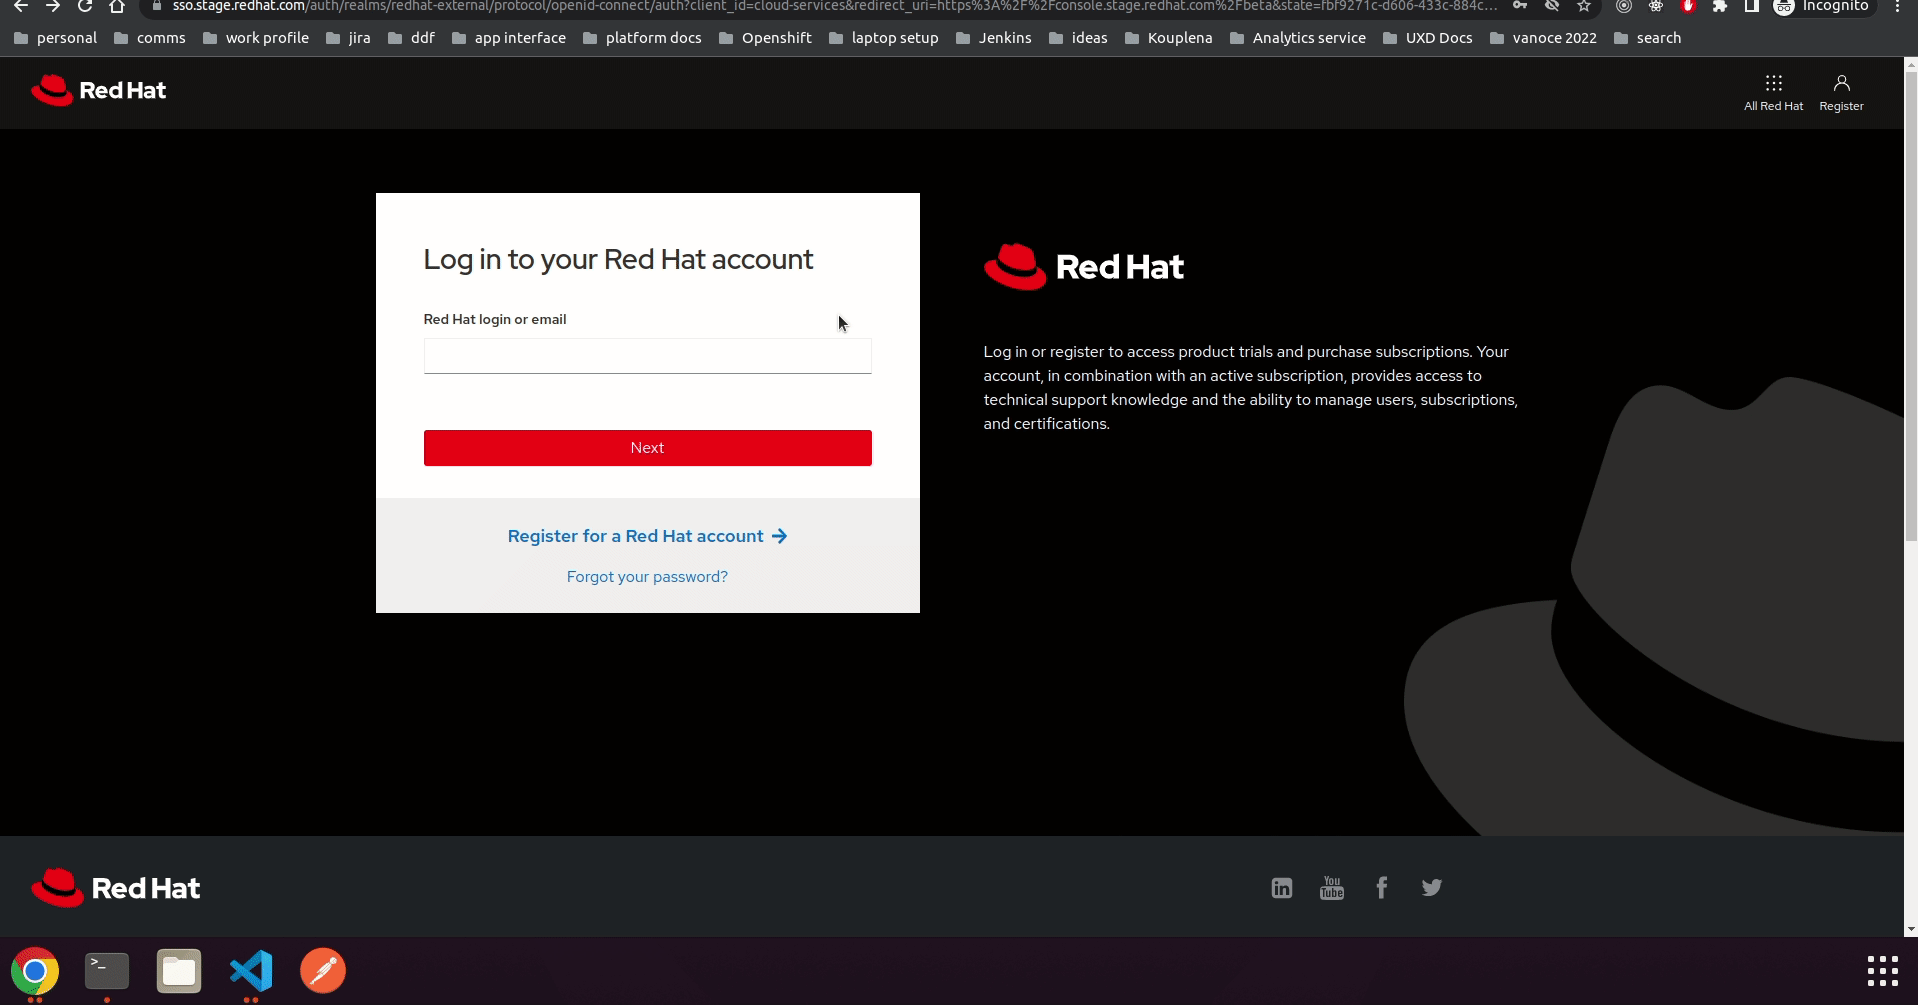The height and width of the screenshot is (1005, 1918).
Task: Open Red Hat's LinkedIn page
Action: pos(1281,888)
